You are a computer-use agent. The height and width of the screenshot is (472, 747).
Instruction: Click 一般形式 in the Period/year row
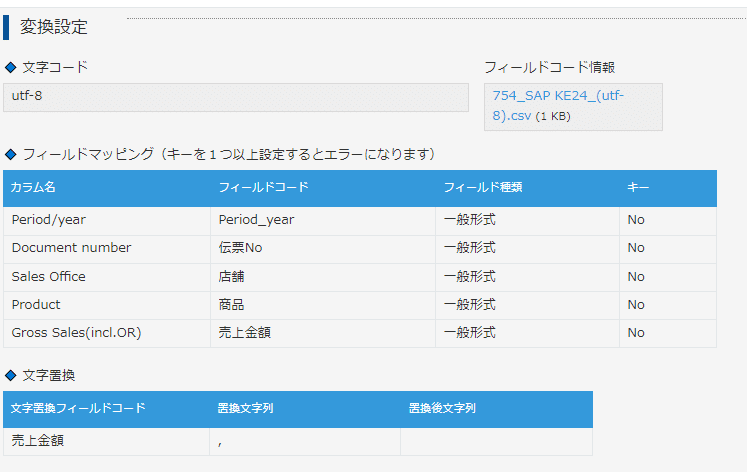tap(470, 220)
